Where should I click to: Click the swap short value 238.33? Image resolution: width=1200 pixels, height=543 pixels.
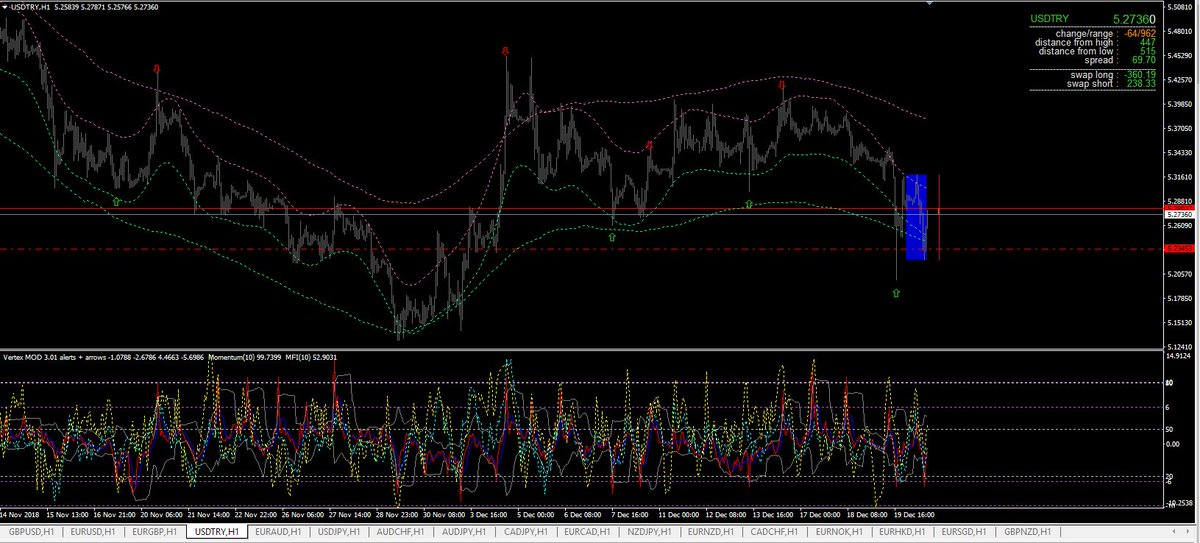click(1141, 84)
